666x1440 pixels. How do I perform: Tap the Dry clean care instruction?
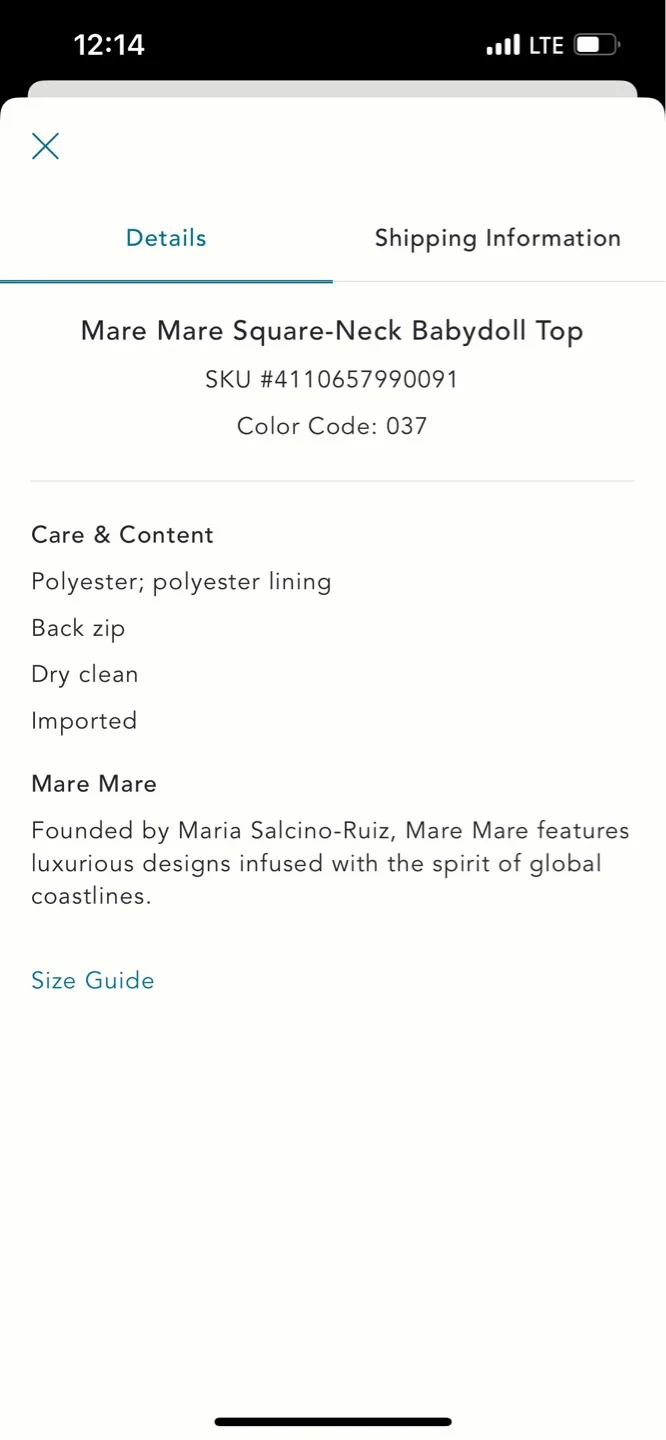(x=85, y=674)
